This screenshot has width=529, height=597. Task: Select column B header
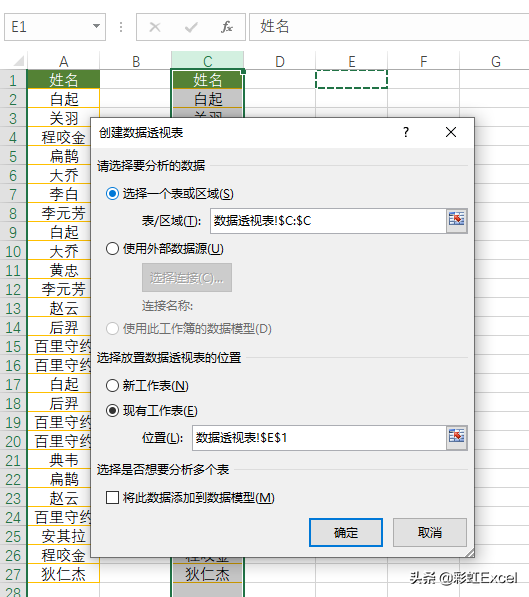[136, 61]
